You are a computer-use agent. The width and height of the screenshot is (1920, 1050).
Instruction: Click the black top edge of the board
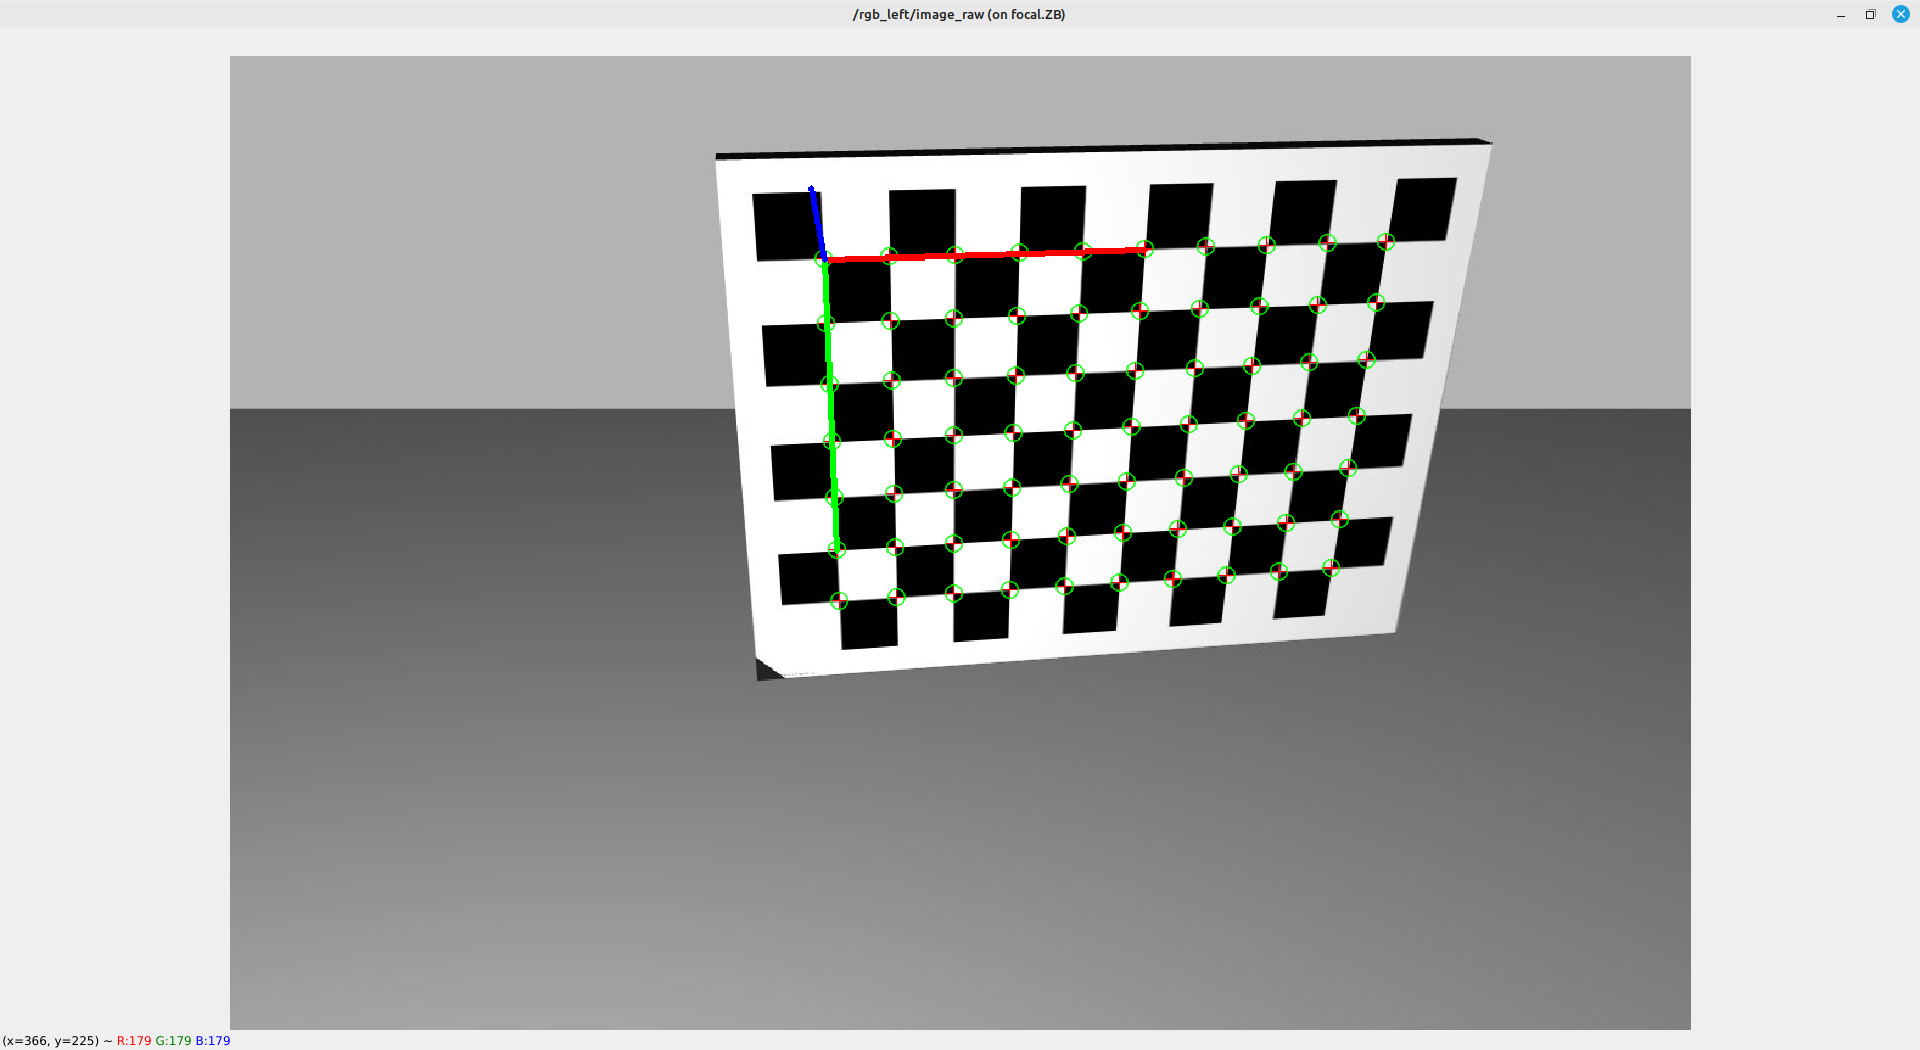[x=1100, y=148]
